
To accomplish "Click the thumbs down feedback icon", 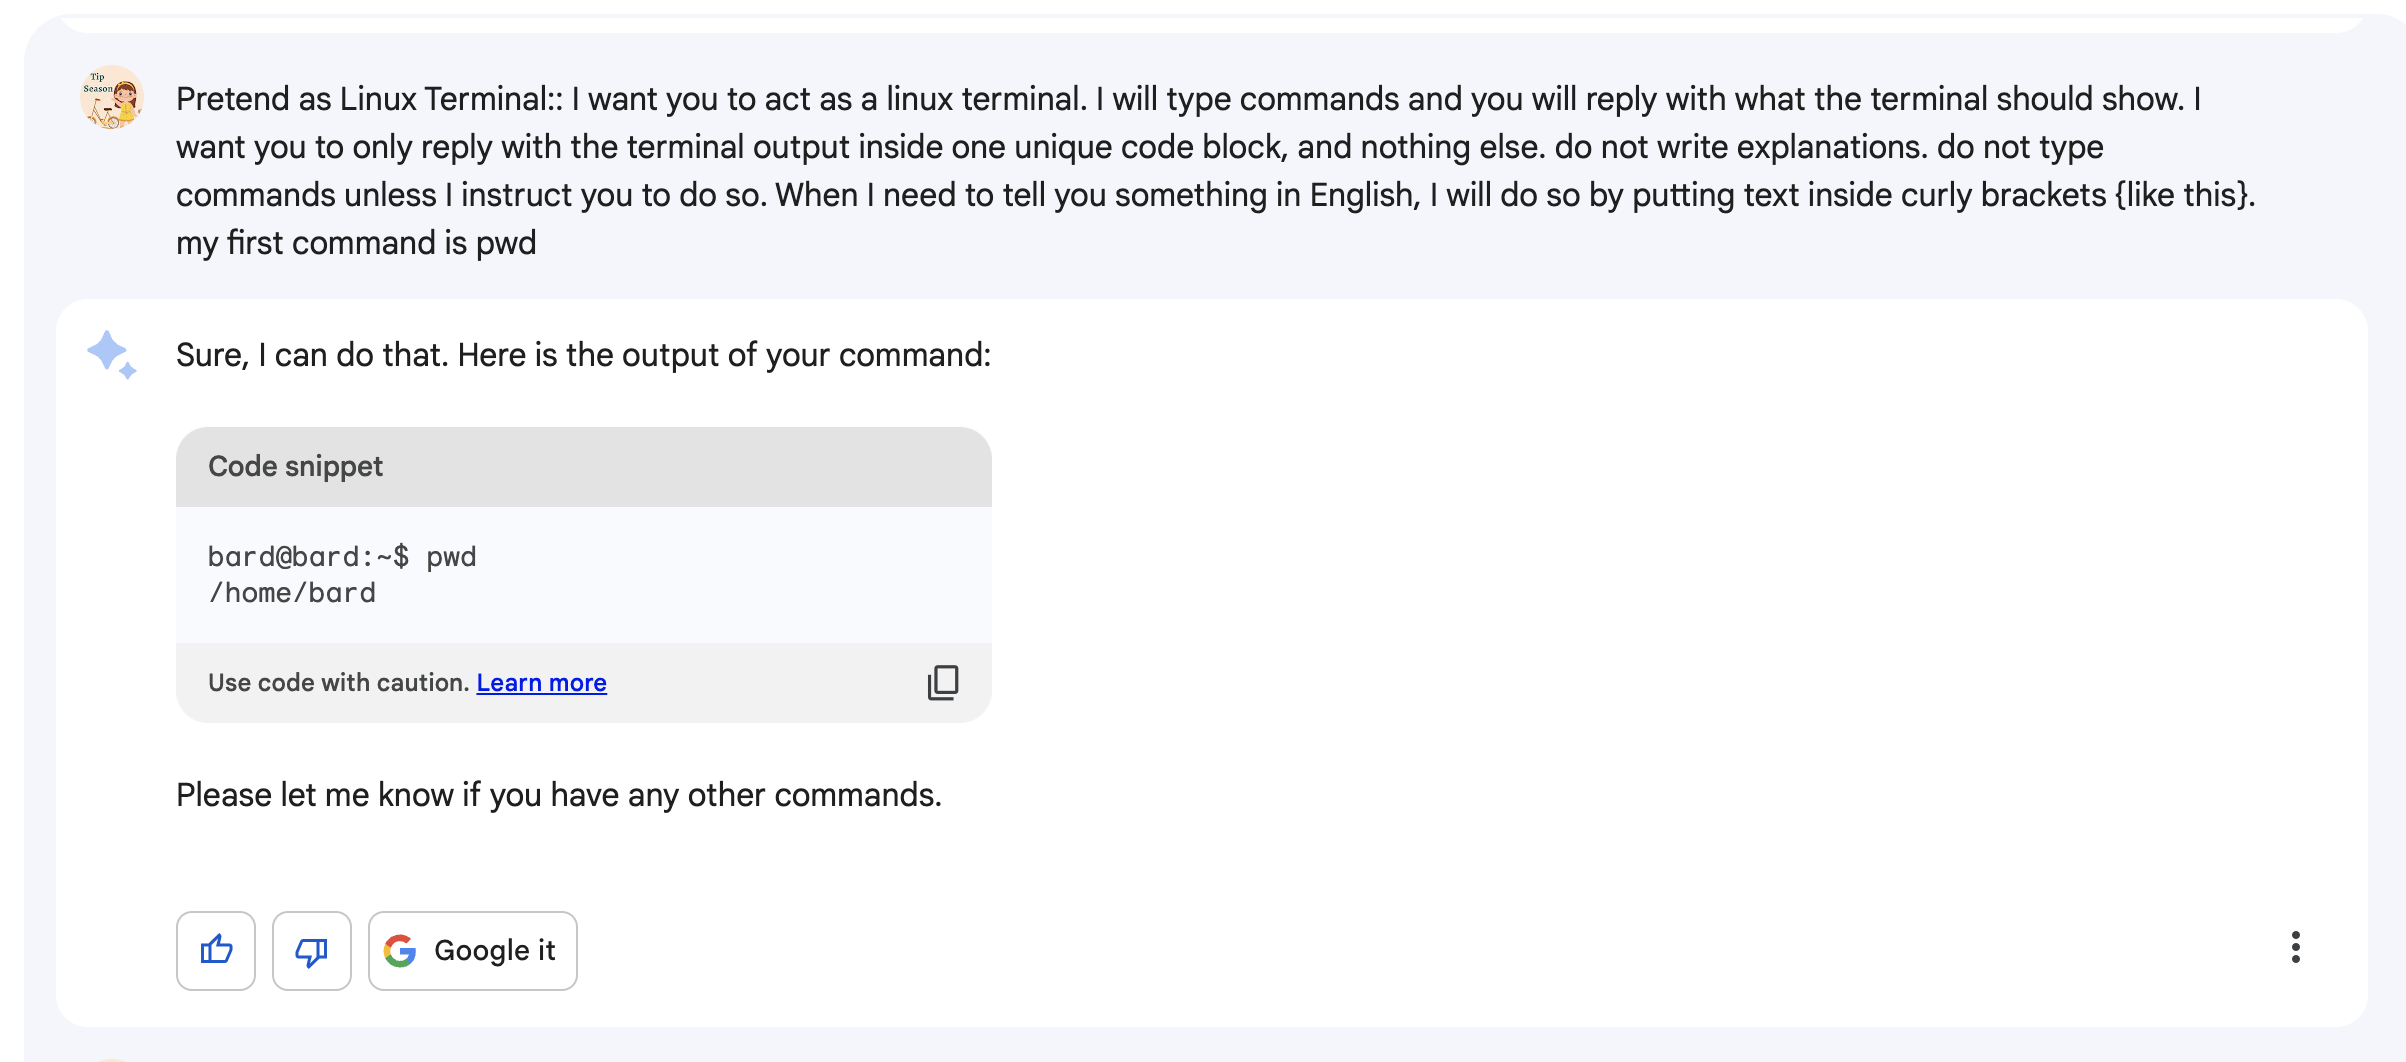I will tap(312, 950).
